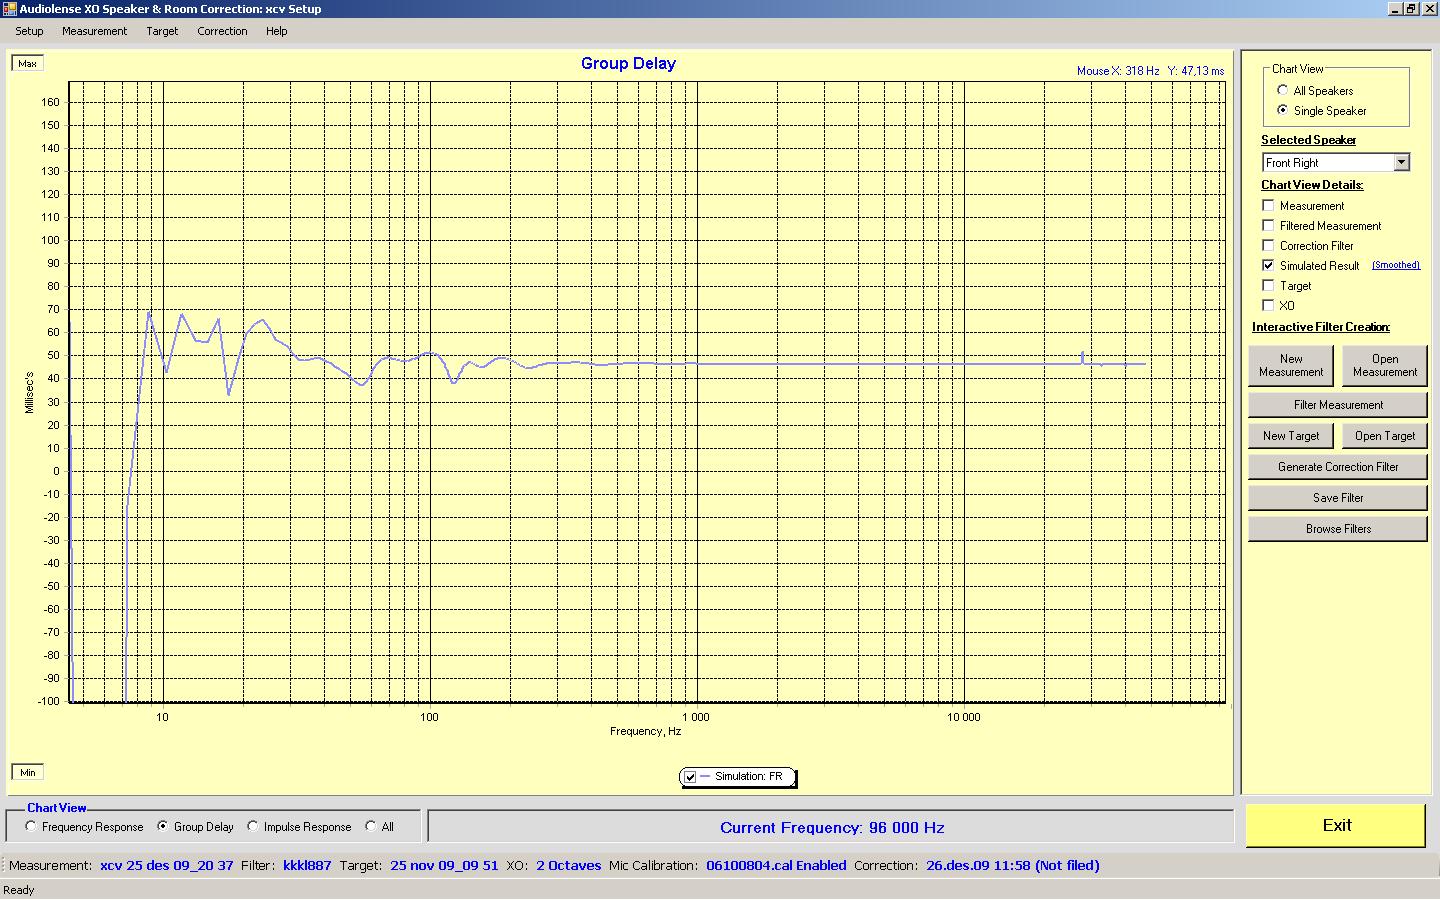This screenshot has height=900, width=1440.
Task: Select Single Speaker chart view
Action: pyautogui.click(x=1283, y=111)
